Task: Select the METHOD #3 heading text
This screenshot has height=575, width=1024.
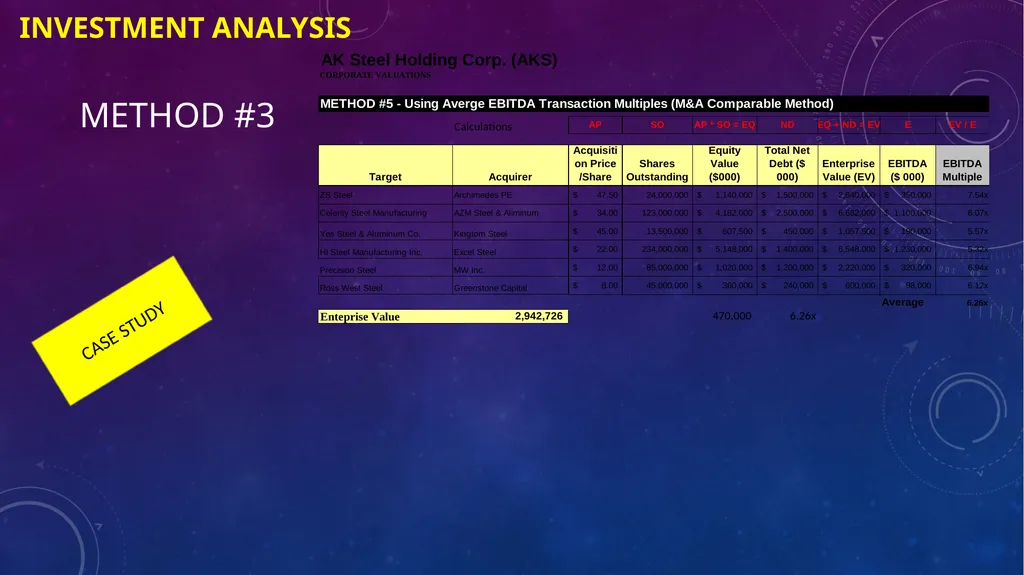Action: (177, 116)
